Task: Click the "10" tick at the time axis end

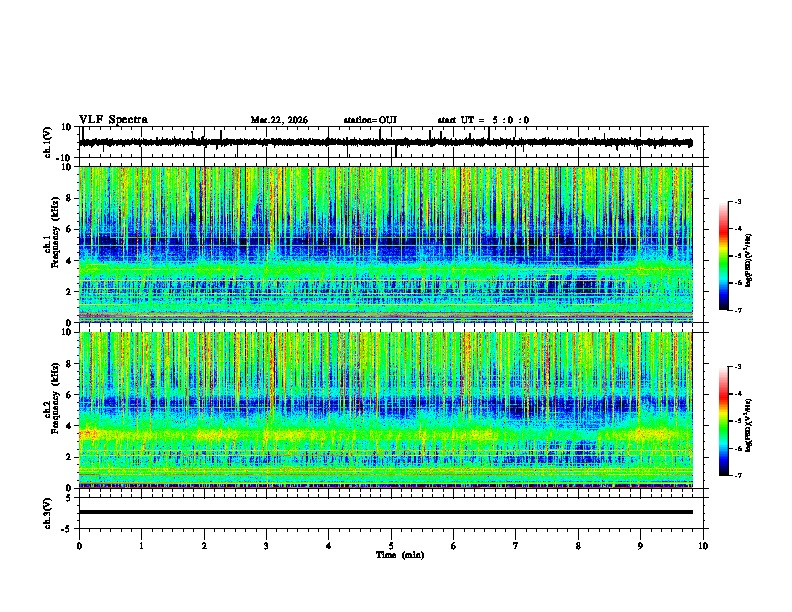Action: 703,546
